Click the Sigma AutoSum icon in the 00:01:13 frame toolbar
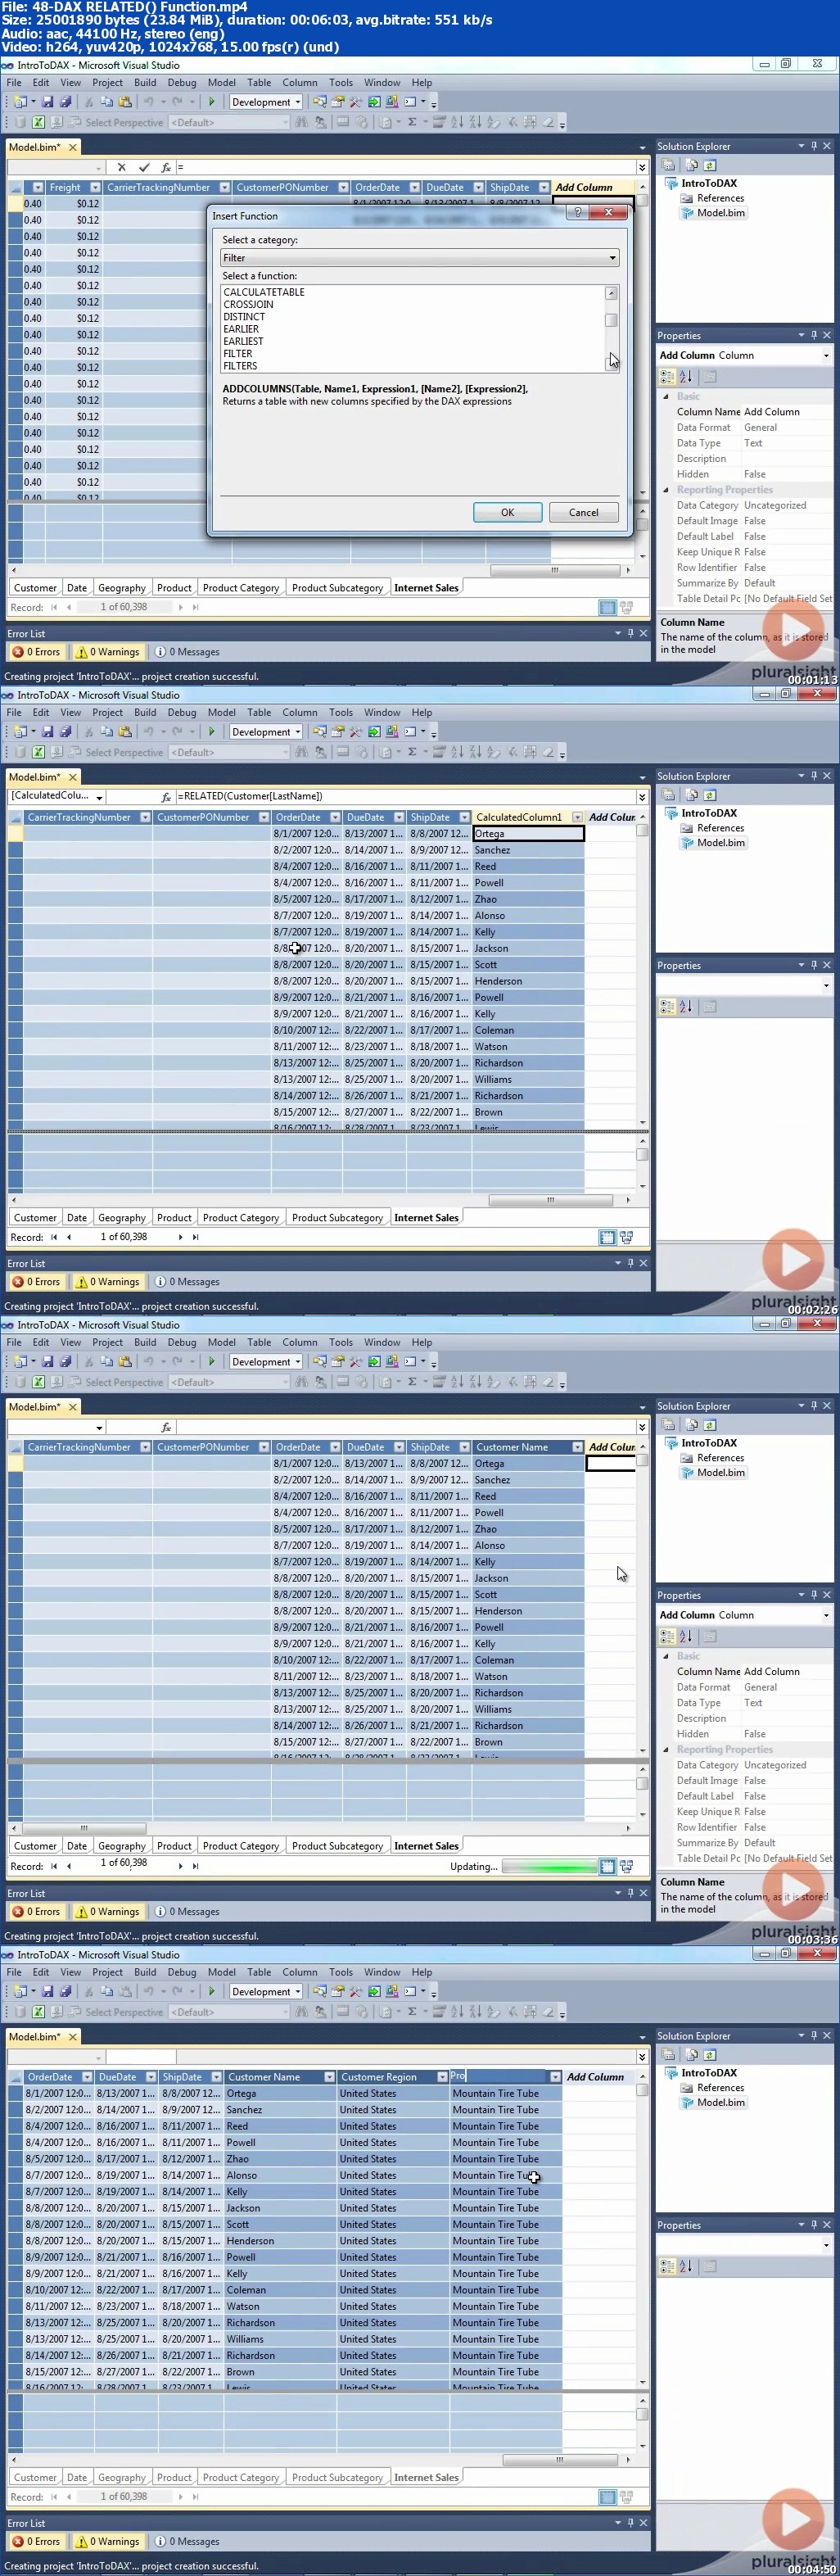 tap(411, 122)
